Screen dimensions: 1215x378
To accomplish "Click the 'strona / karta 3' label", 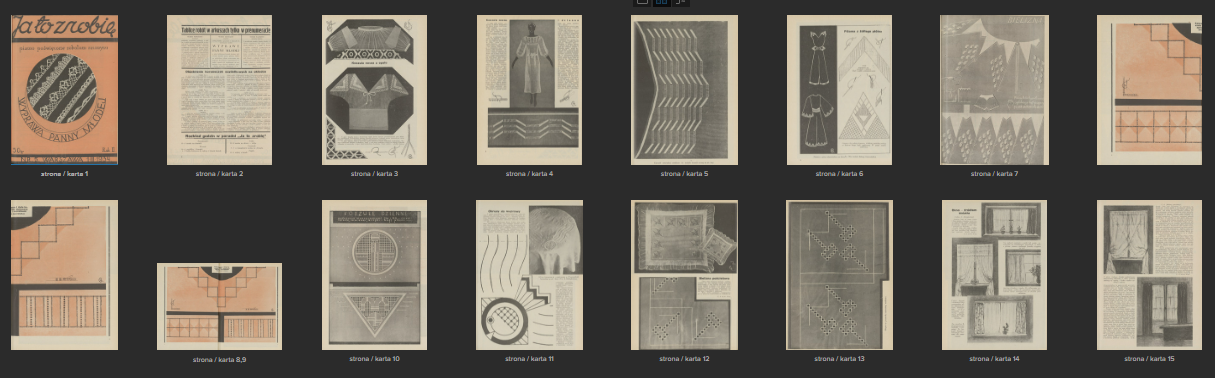I will click(x=375, y=174).
